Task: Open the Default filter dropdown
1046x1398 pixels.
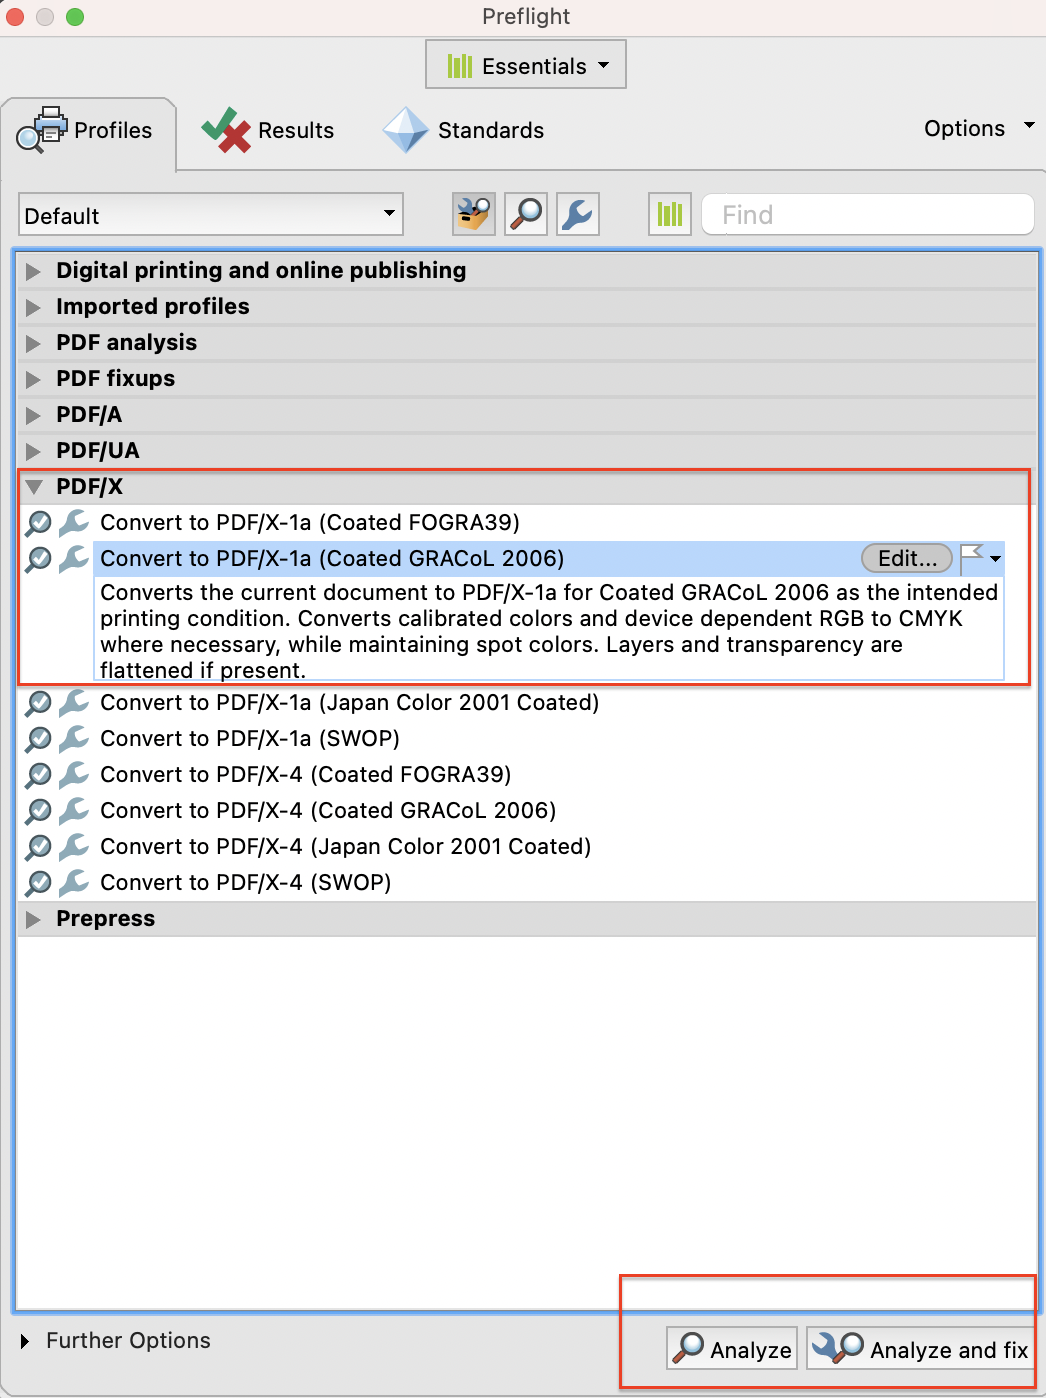Action: click(x=210, y=215)
